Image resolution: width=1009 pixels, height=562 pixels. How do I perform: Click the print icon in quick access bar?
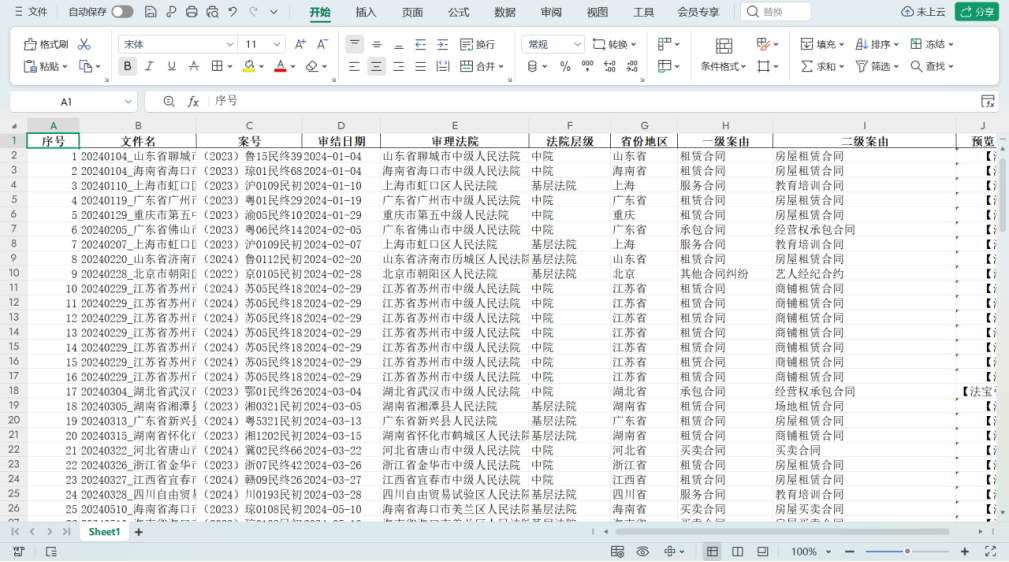click(x=191, y=12)
